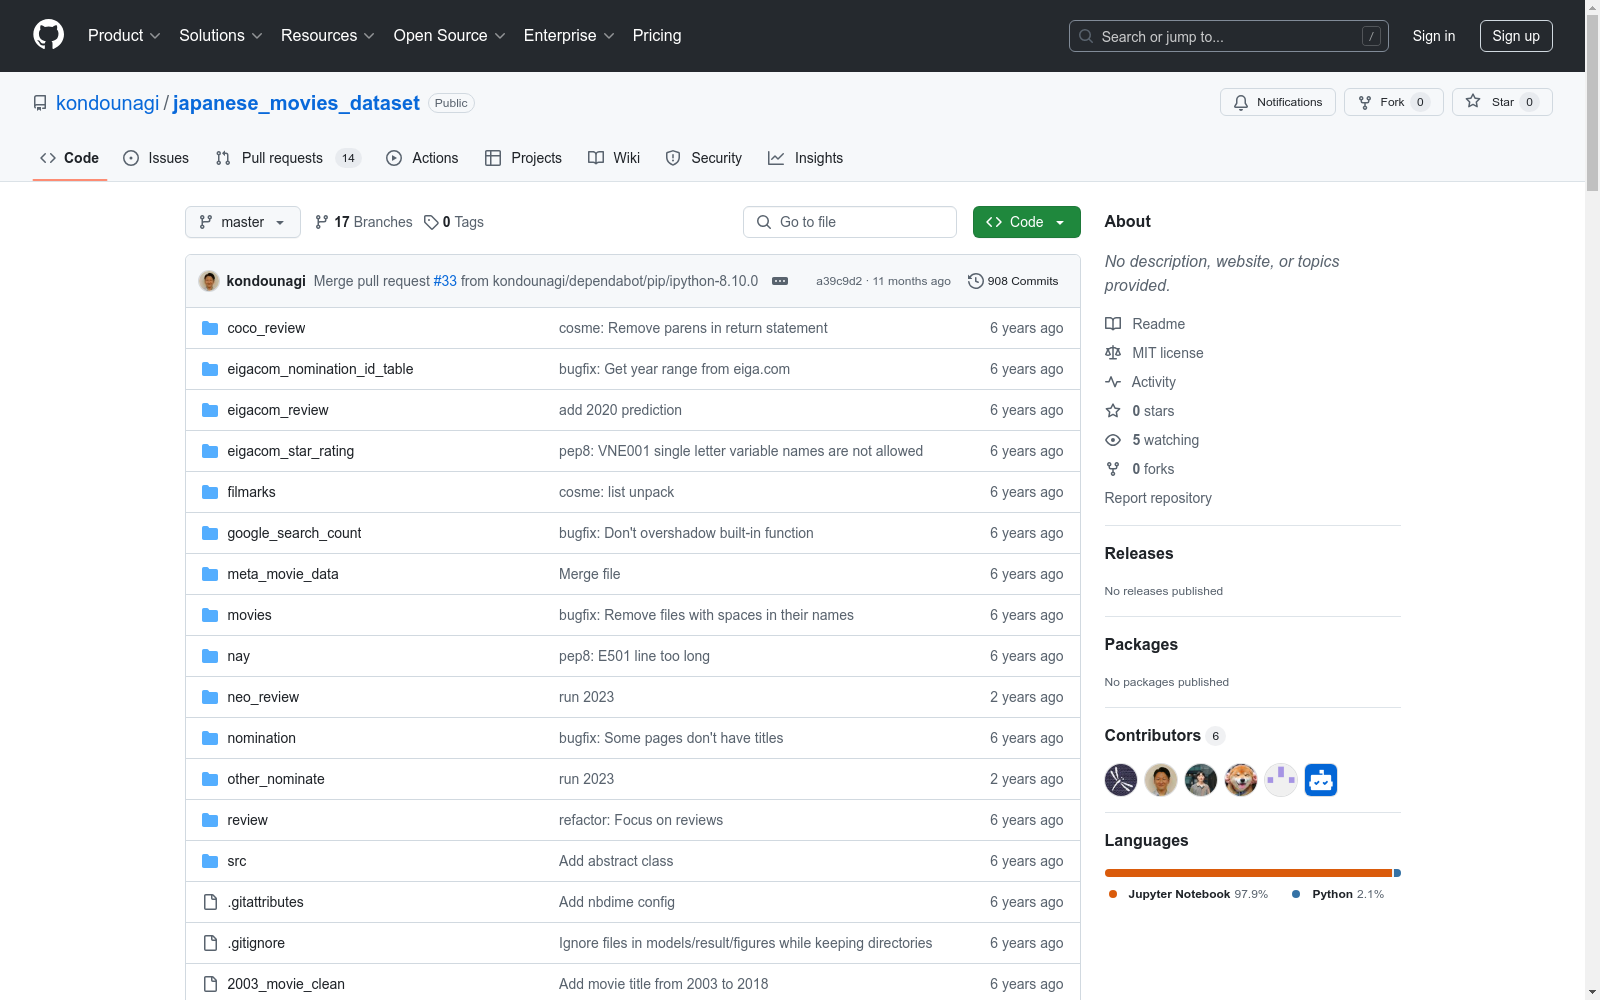Expand the Solutions menu

[221, 35]
